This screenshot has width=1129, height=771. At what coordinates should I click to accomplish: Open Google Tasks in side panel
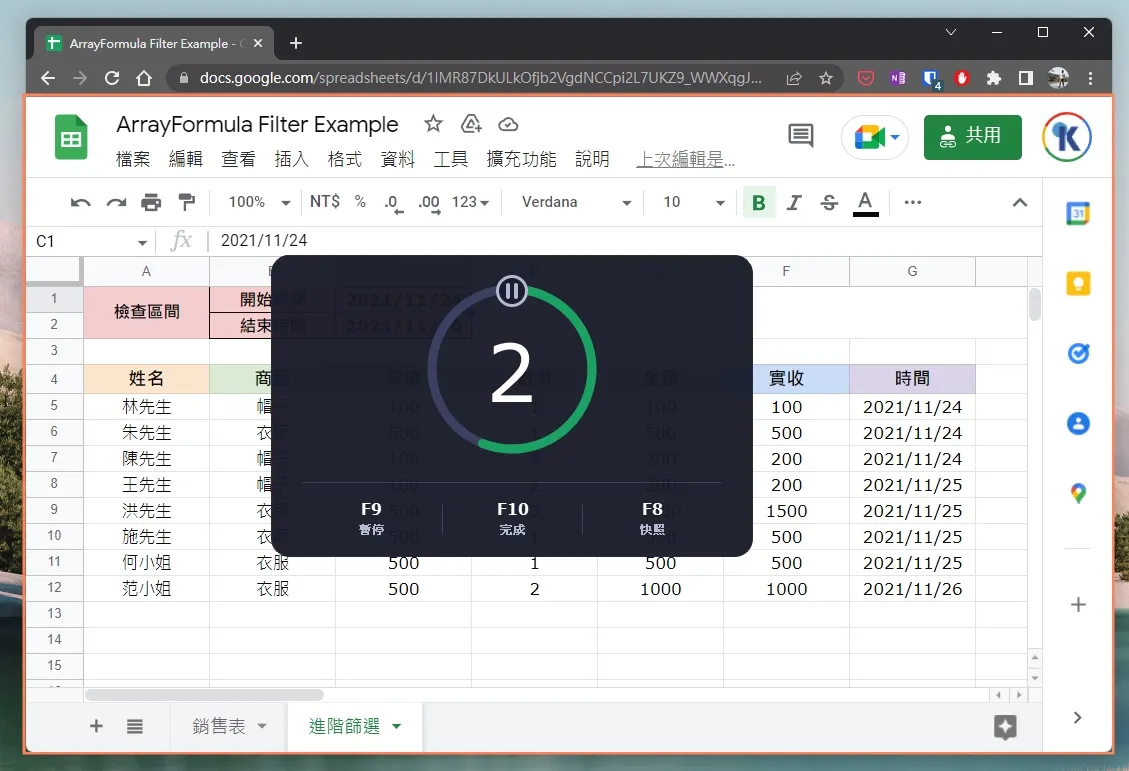(x=1078, y=353)
